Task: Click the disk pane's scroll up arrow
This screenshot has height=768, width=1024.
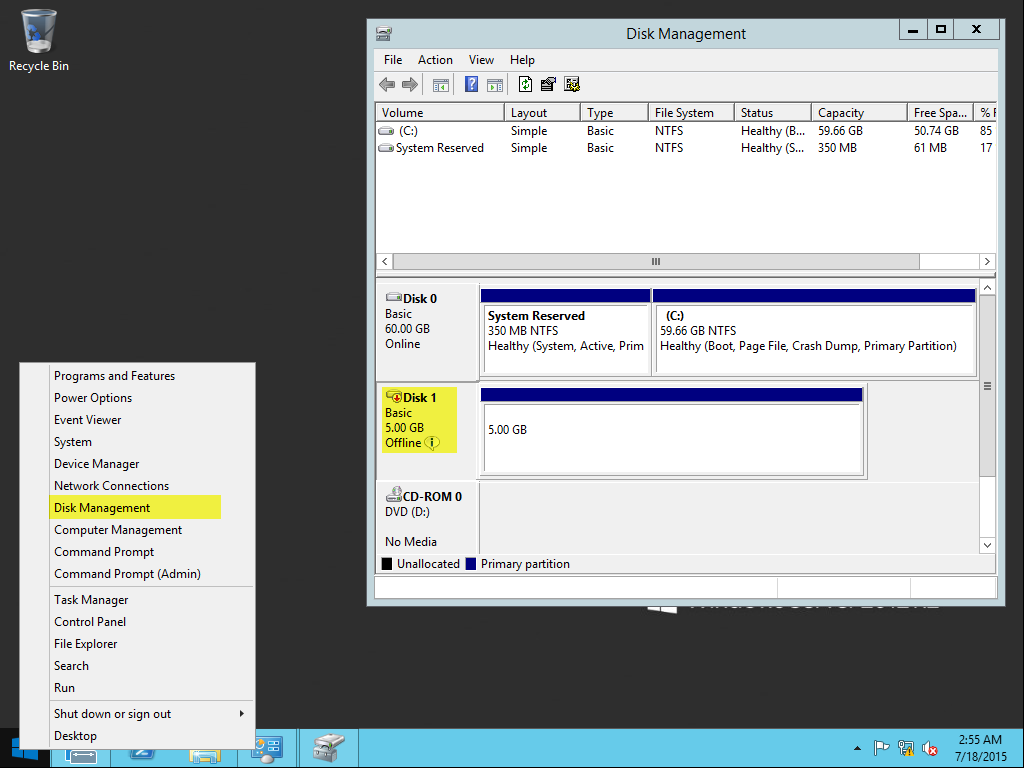Action: 987,288
